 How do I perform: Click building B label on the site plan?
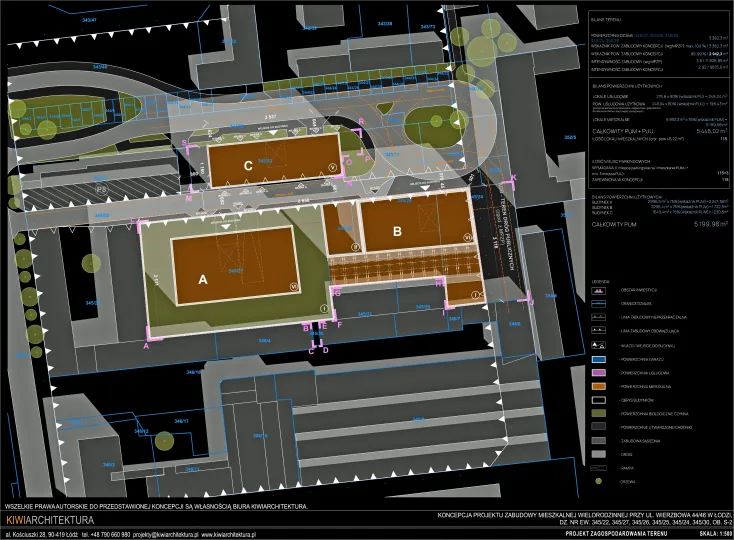396,231
